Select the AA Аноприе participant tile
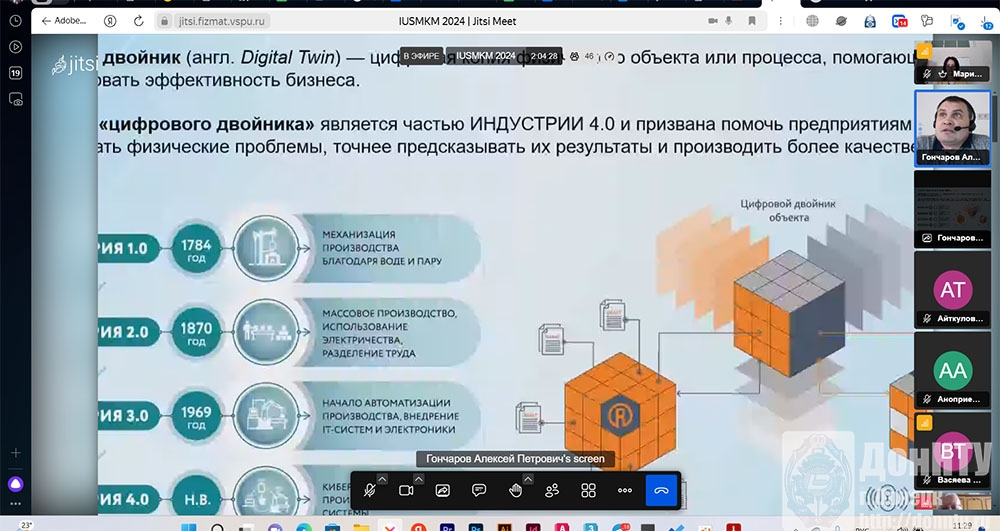This screenshot has width=1000, height=531. coord(953,370)
